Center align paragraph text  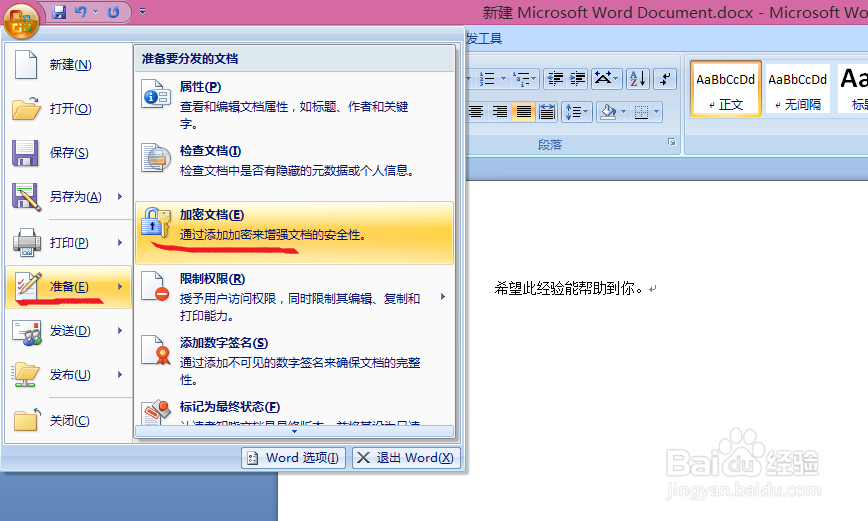pyautogui.click(x=476, y=112)
